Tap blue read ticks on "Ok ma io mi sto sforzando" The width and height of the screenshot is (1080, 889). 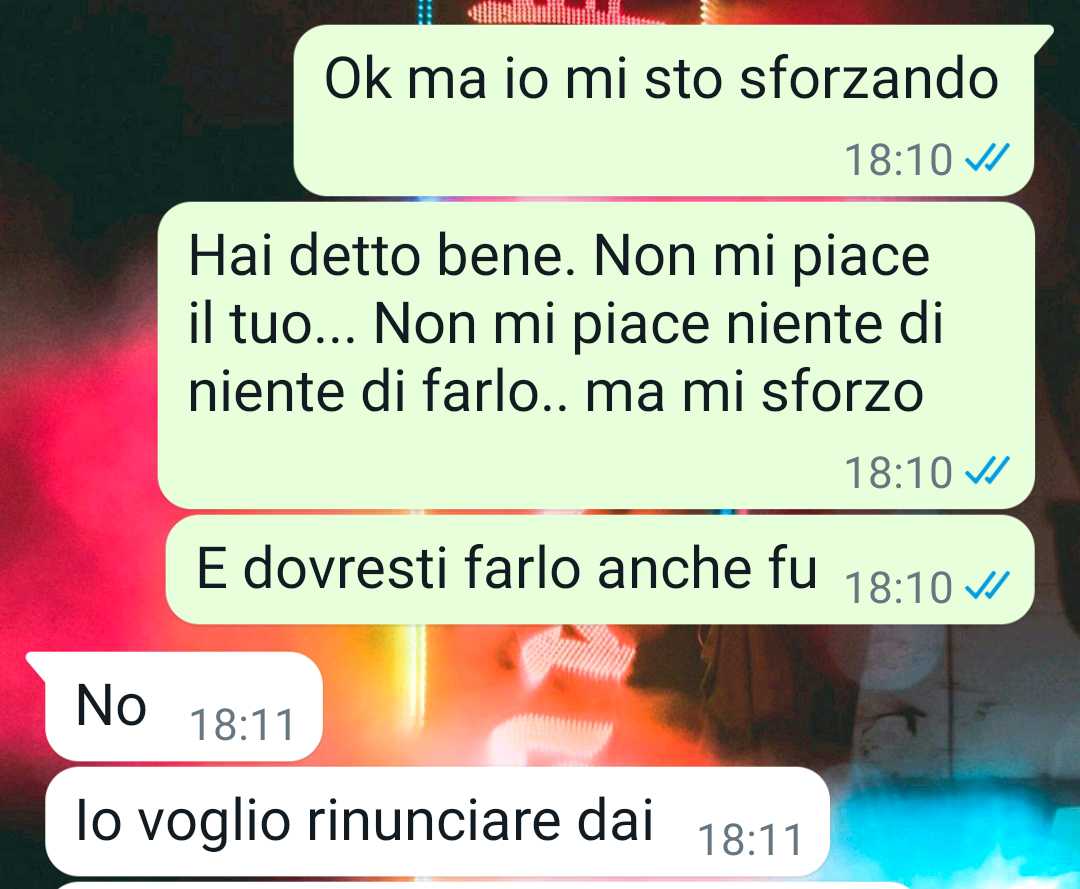987,158
